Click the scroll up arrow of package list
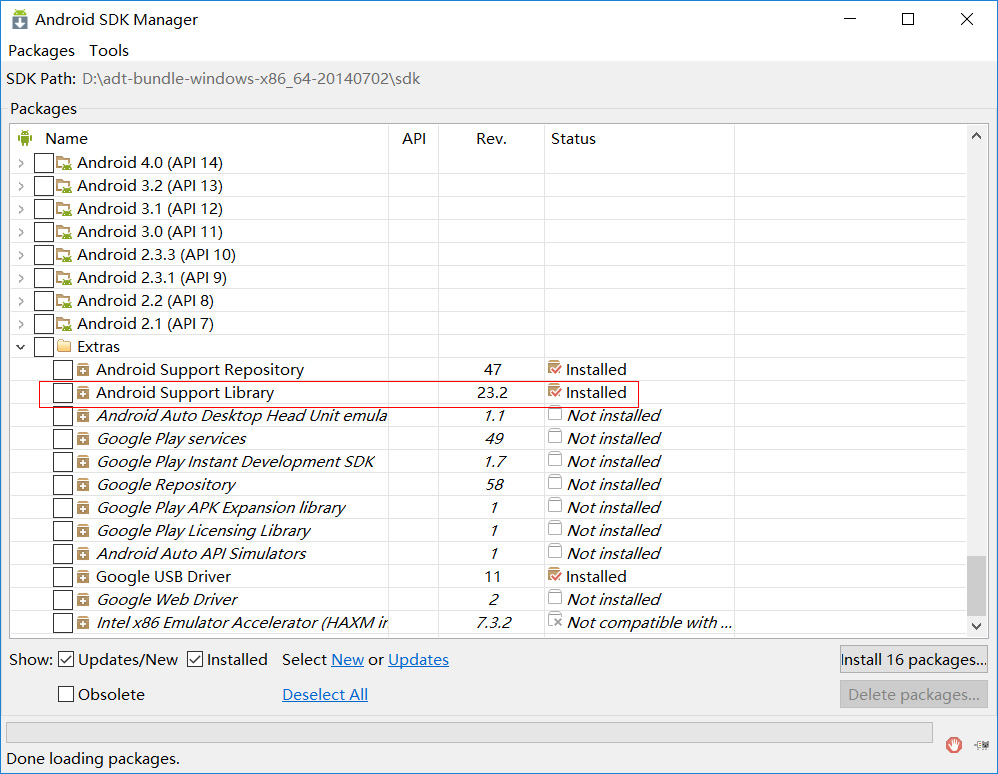Image resolution: width=998 pixels, height=774 pixels. (x=976, y=136)
